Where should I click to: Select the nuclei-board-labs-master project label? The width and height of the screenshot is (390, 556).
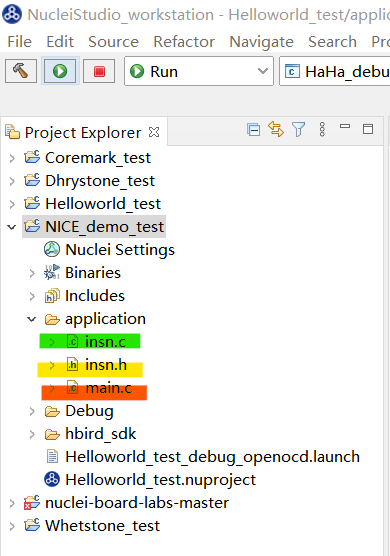click(137, 503)
